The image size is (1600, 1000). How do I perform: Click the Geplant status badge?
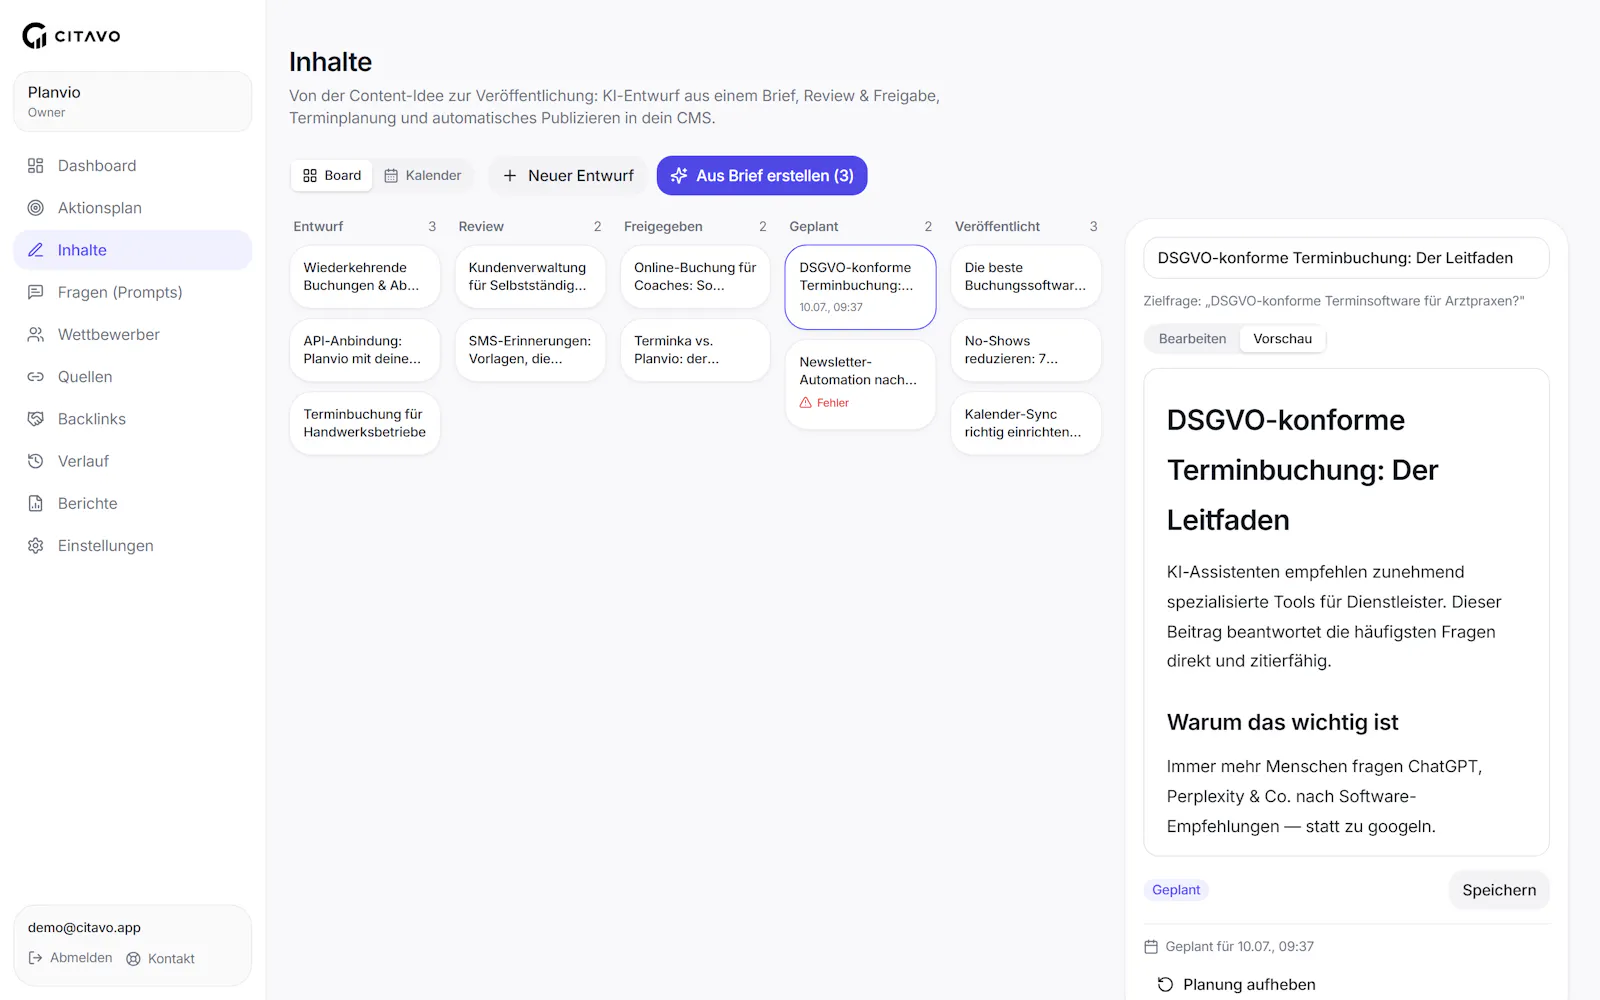[x=1176, y=890]
